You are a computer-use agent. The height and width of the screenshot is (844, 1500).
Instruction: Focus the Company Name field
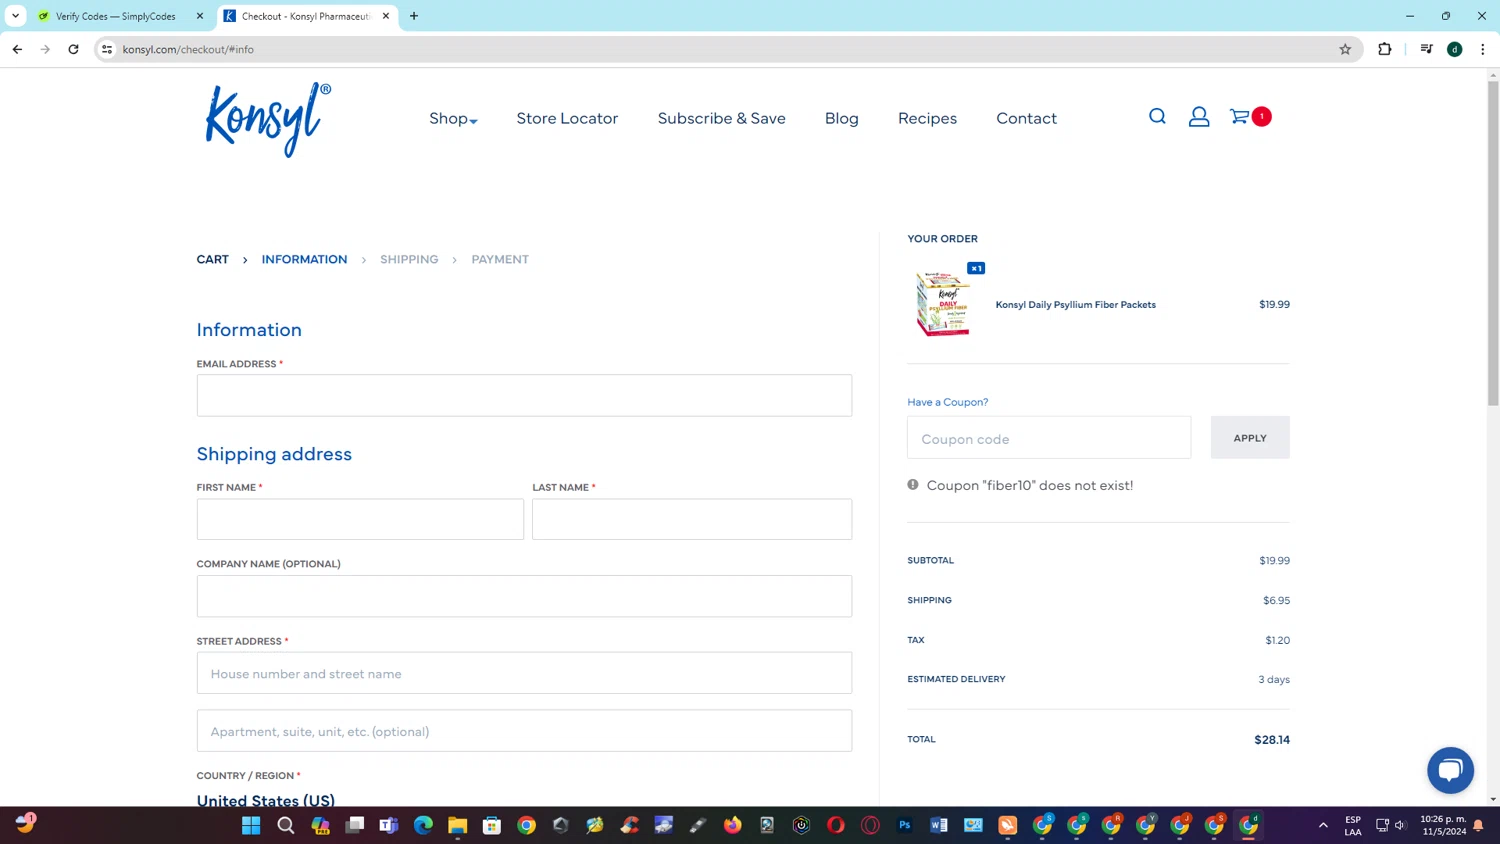point(524,596)
